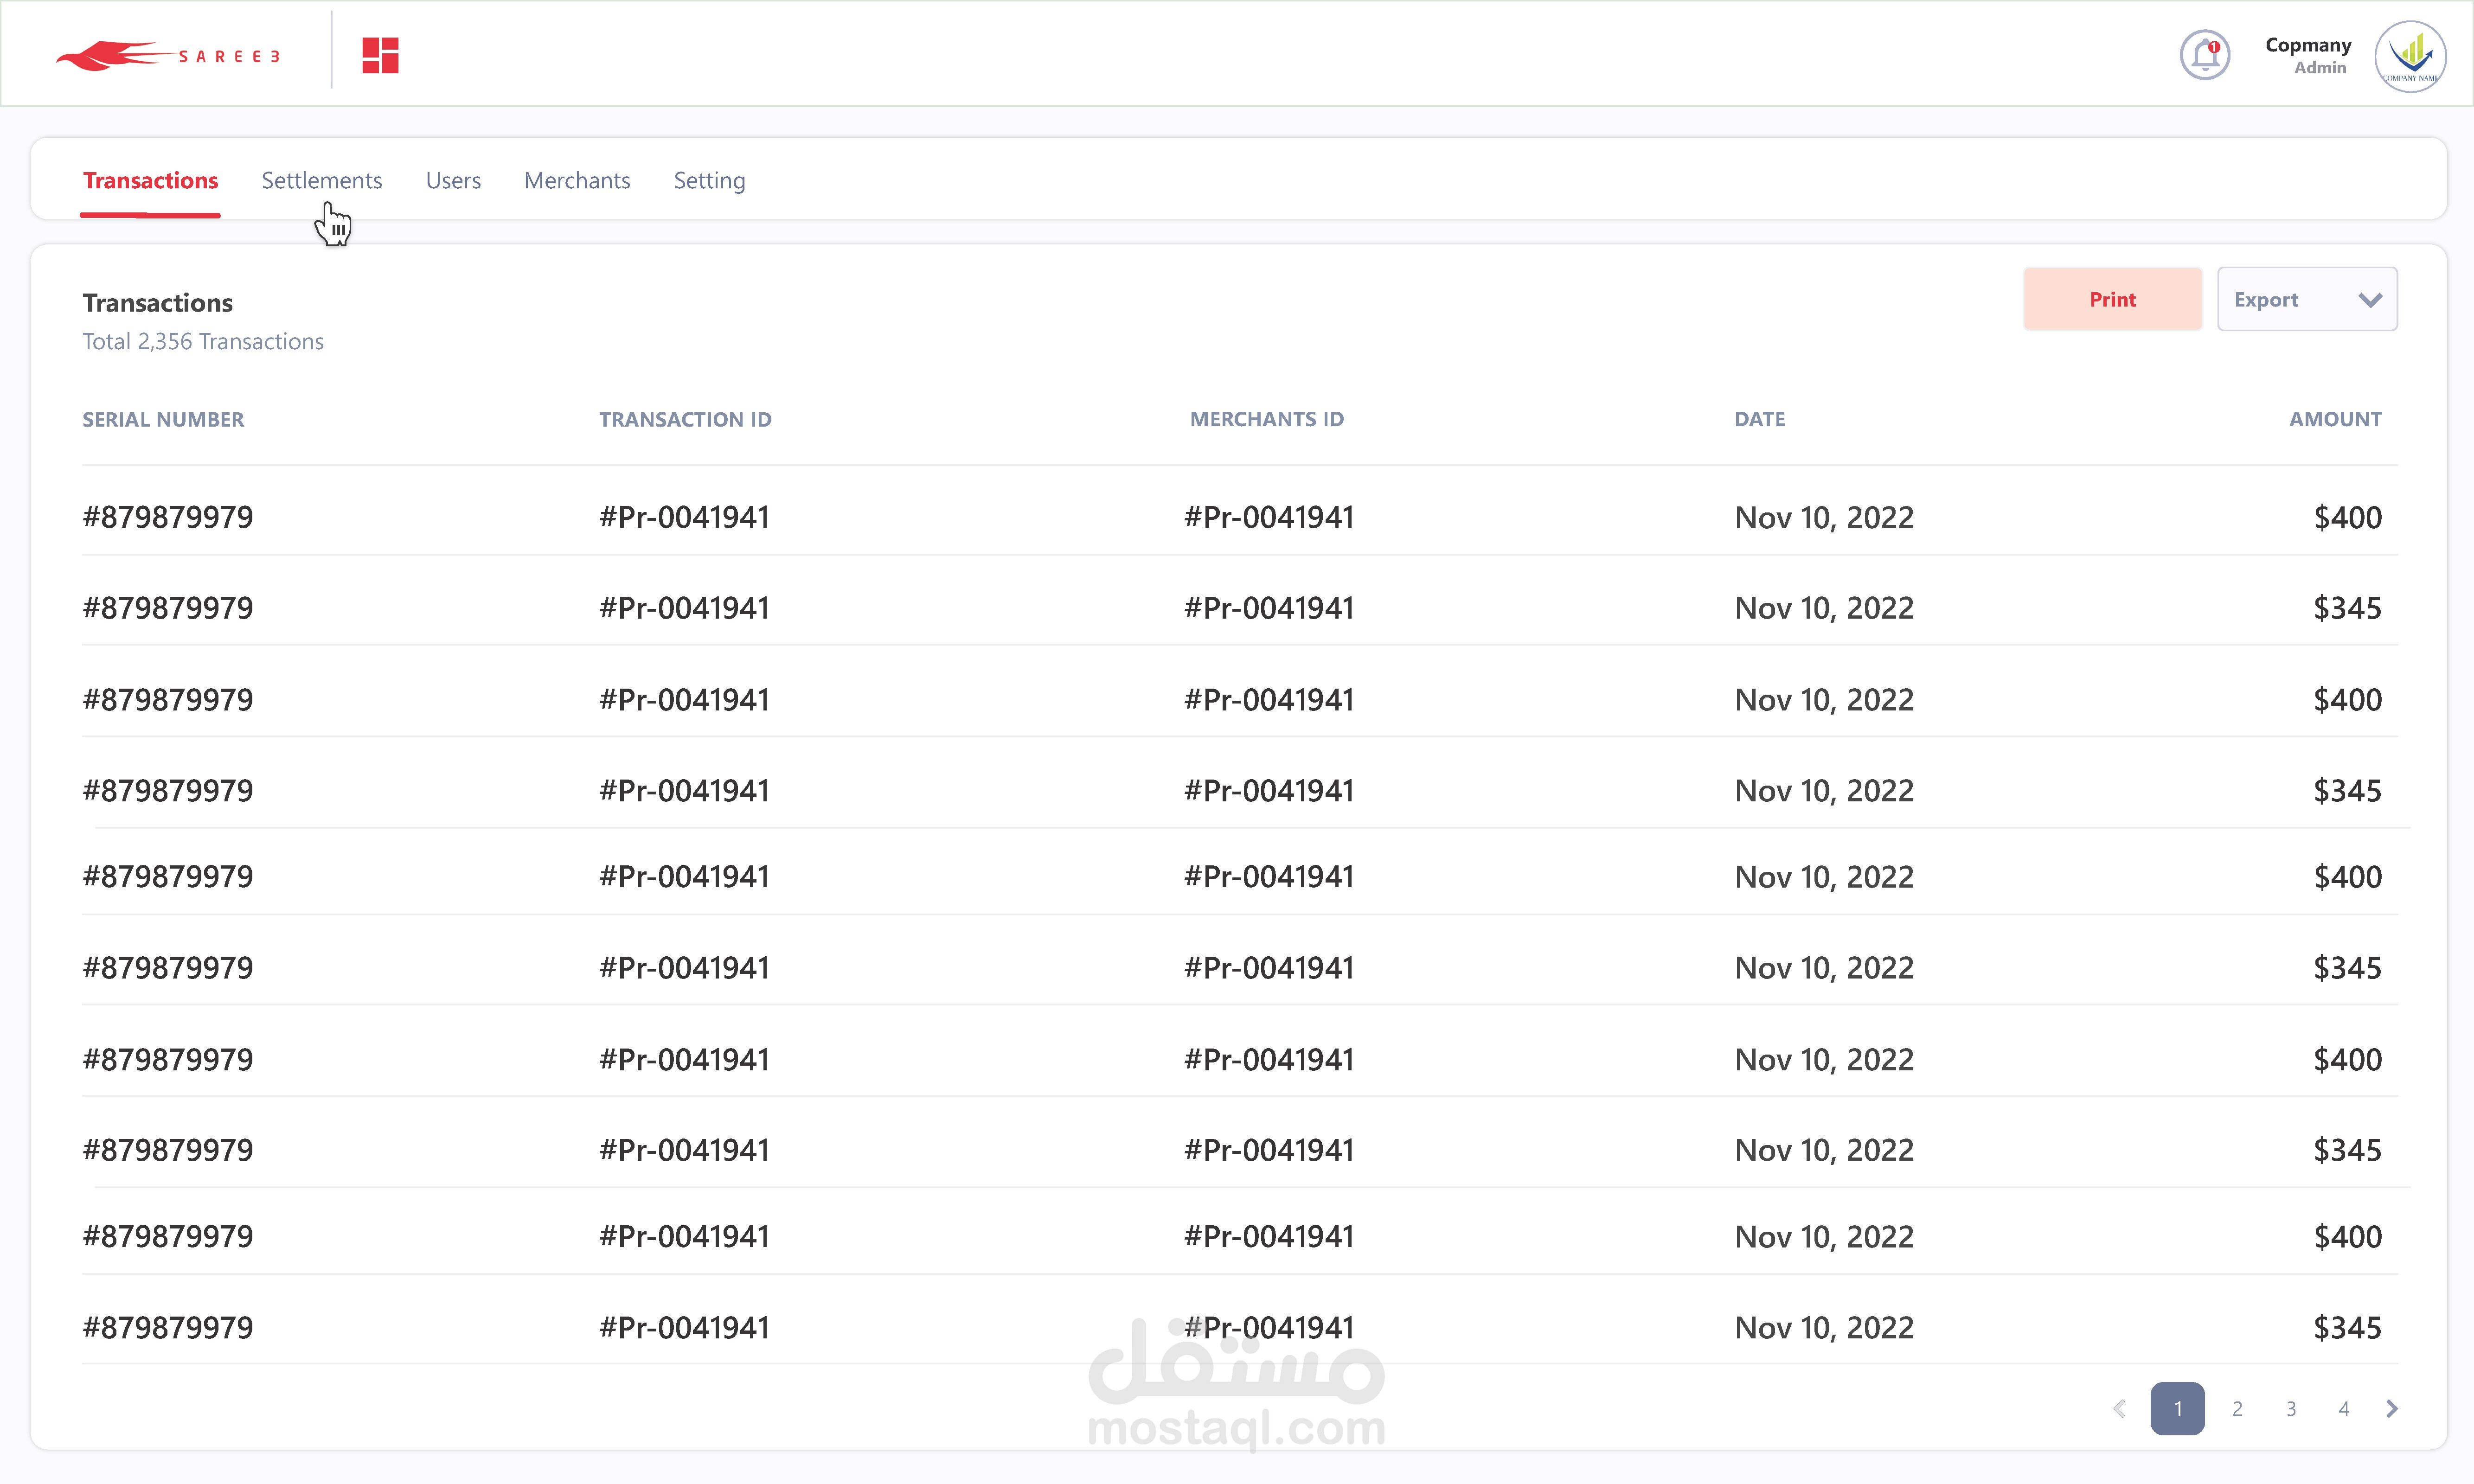Go to page 2

(x=2237, y=1408)
